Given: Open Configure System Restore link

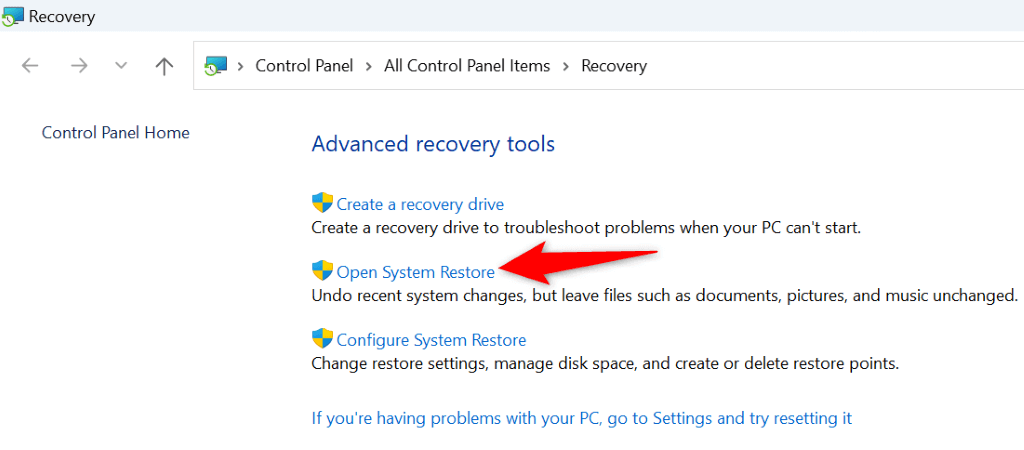Looking at the screenshot, I should [431, 340].
